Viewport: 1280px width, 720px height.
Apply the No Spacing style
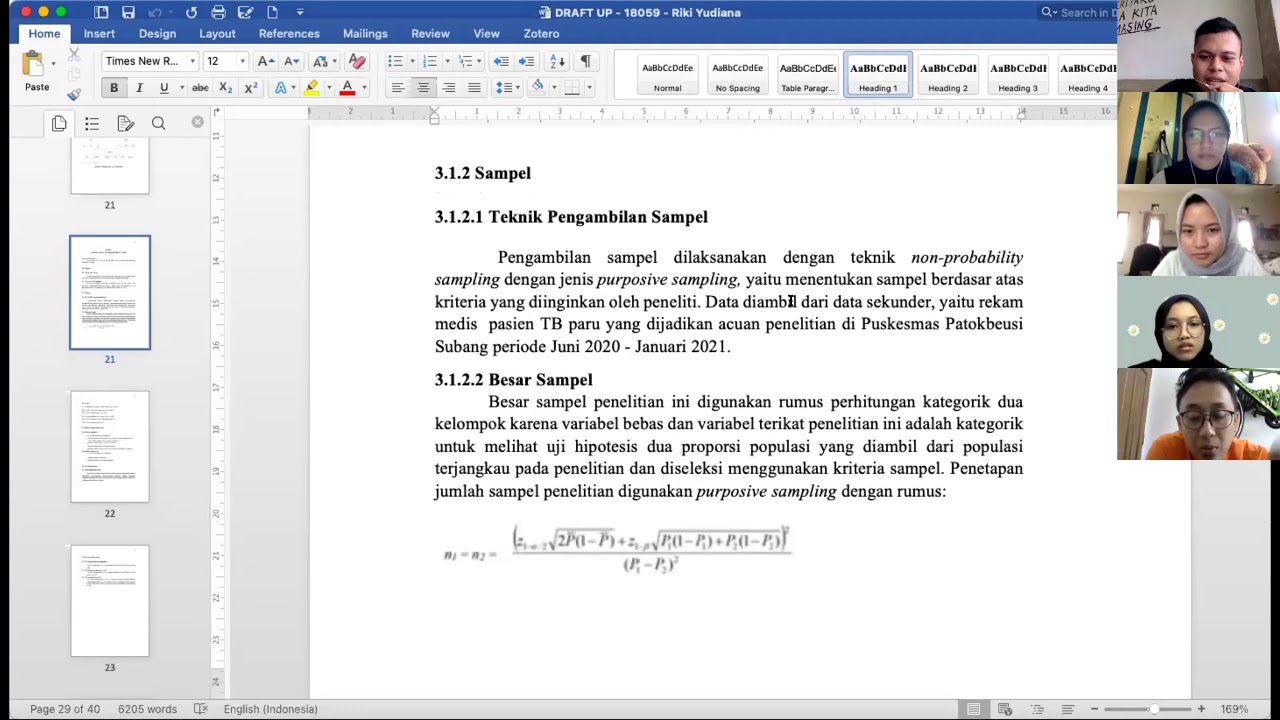[x=737, y=75]
